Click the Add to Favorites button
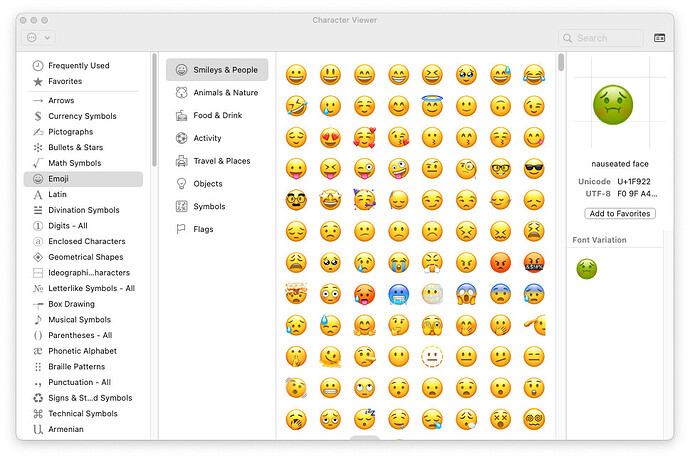This screenshot has height=459, width=690. tap(619, 214)
